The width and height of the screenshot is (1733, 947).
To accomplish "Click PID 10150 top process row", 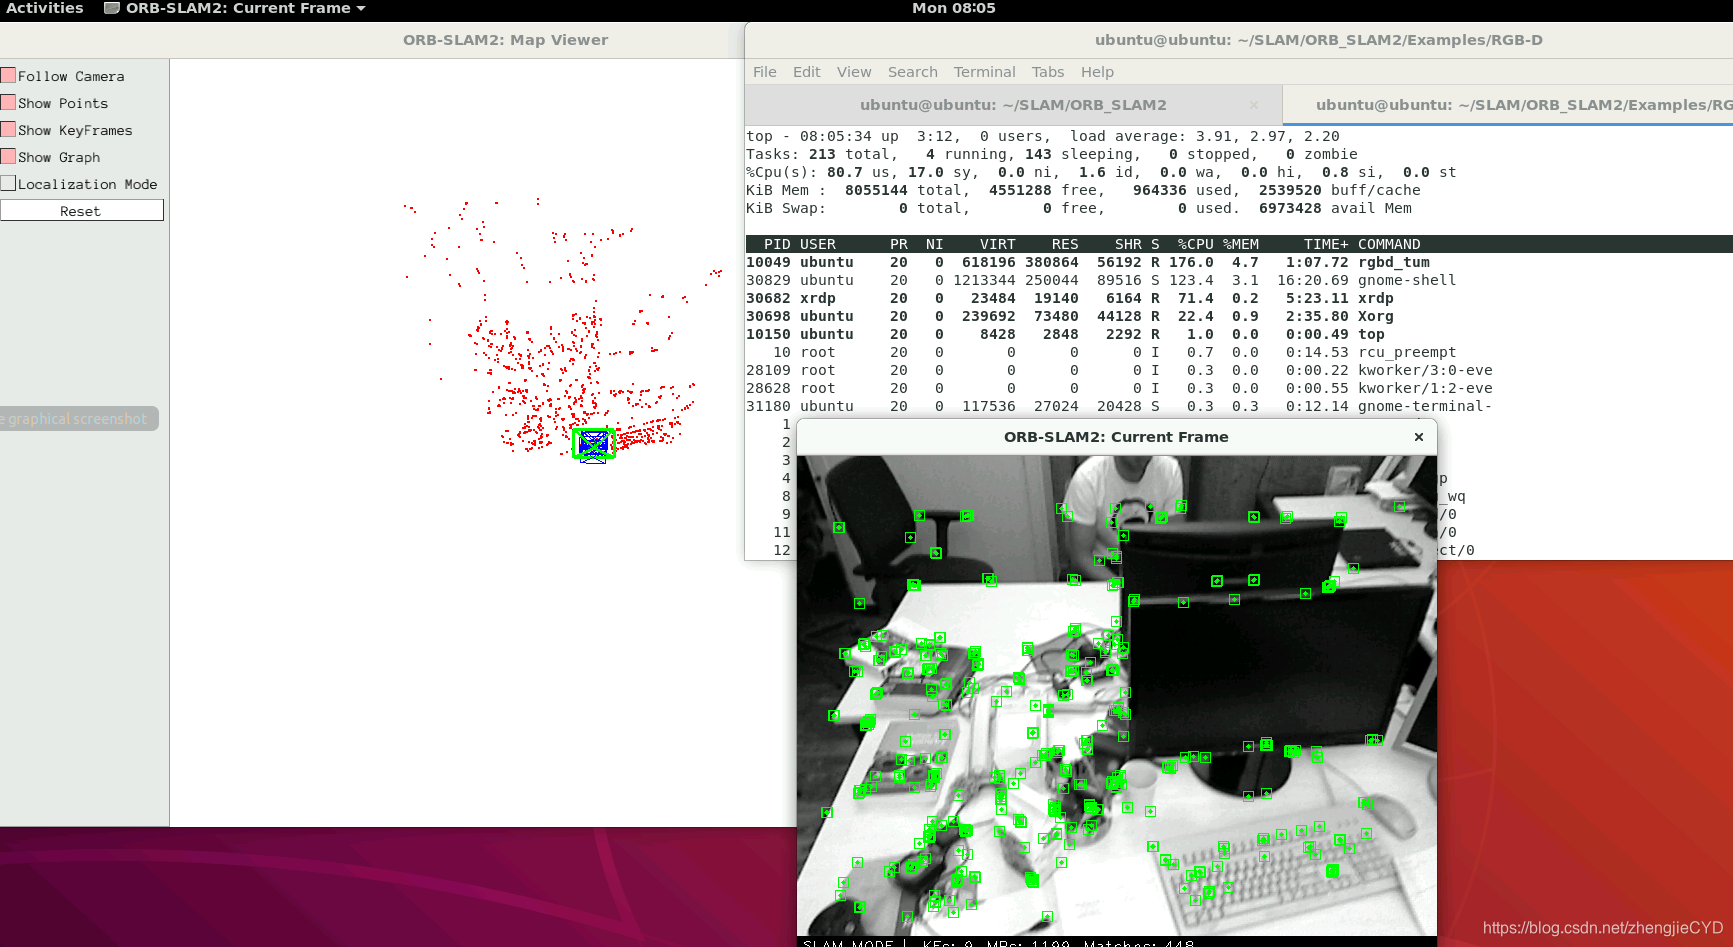I will pos(1239,334).
